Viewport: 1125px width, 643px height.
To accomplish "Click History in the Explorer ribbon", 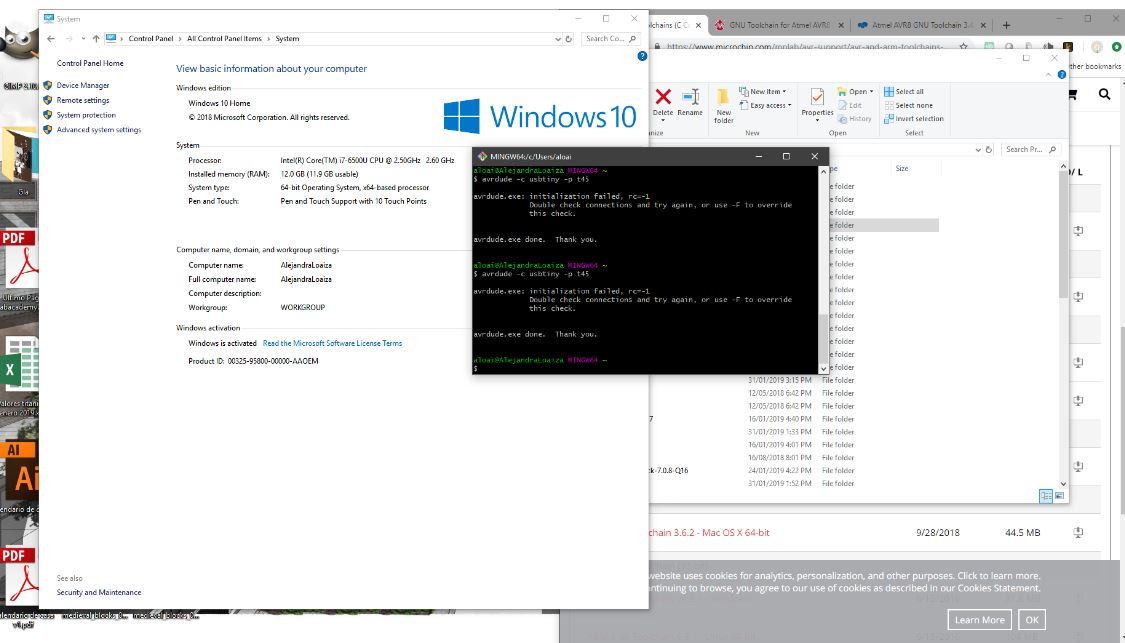I will pos(855,119).
